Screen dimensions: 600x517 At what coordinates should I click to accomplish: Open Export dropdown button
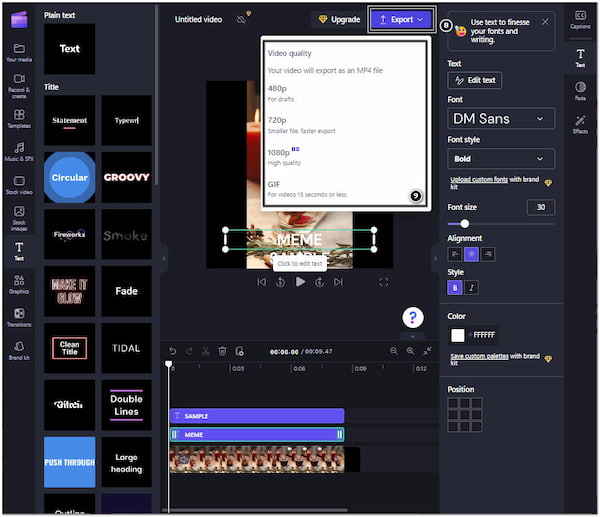401,20
